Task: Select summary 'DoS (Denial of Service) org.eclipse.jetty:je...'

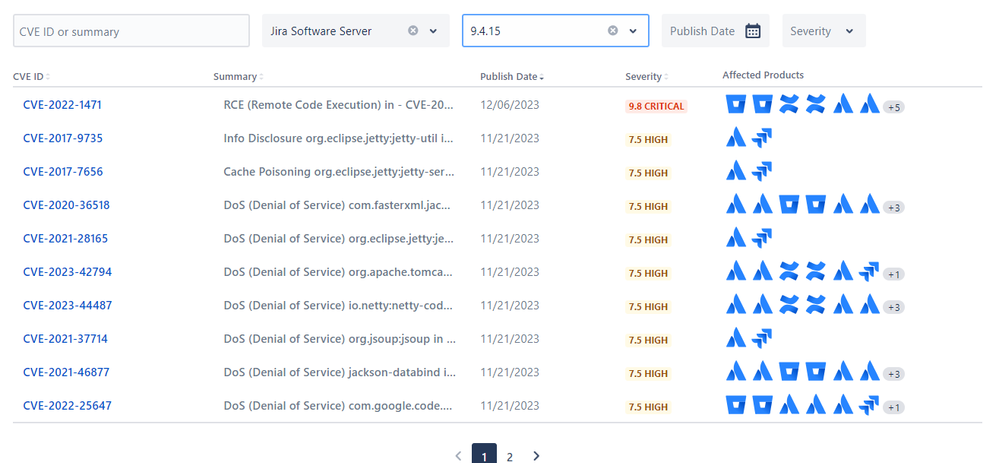Action: (x=338, y=238)
